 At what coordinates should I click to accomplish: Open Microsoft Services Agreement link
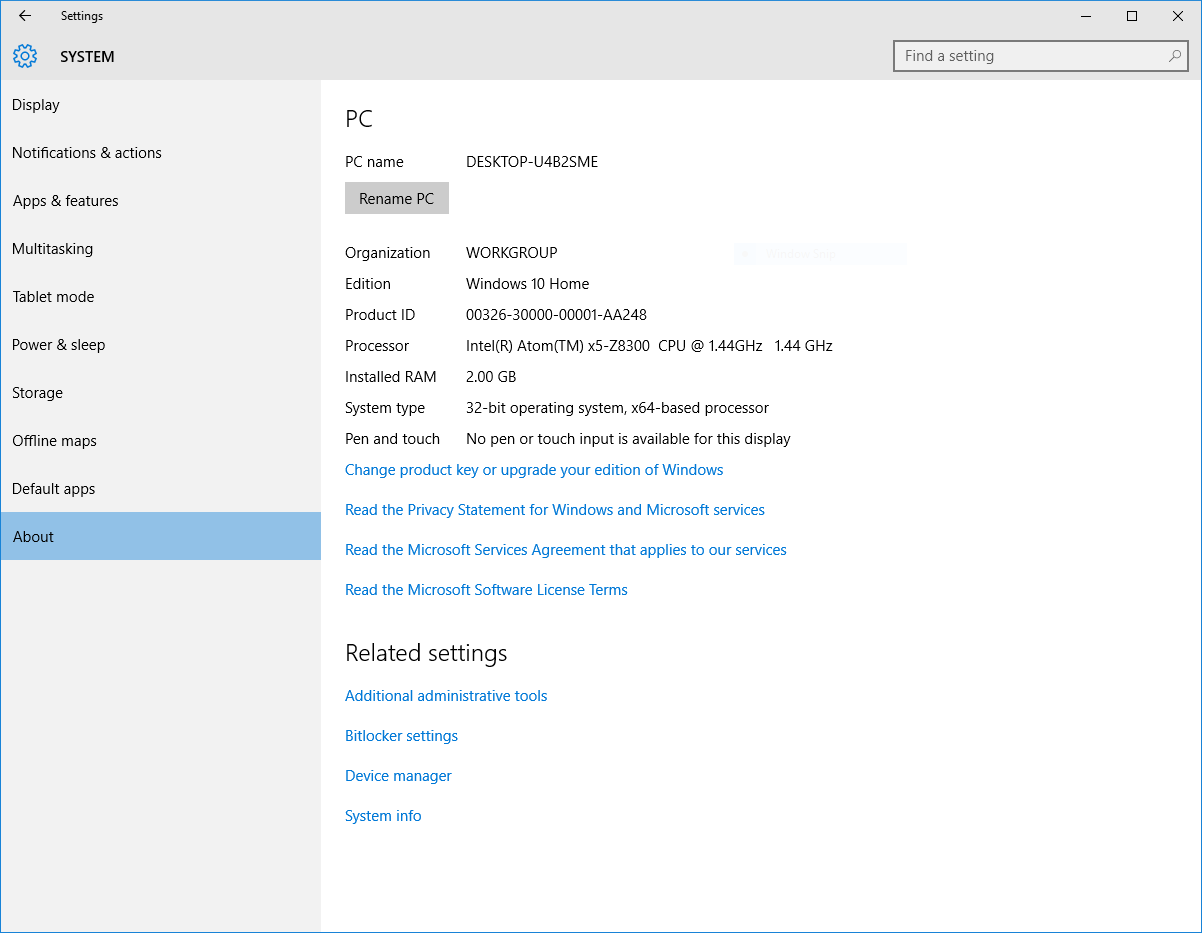[x=566, y=550]
